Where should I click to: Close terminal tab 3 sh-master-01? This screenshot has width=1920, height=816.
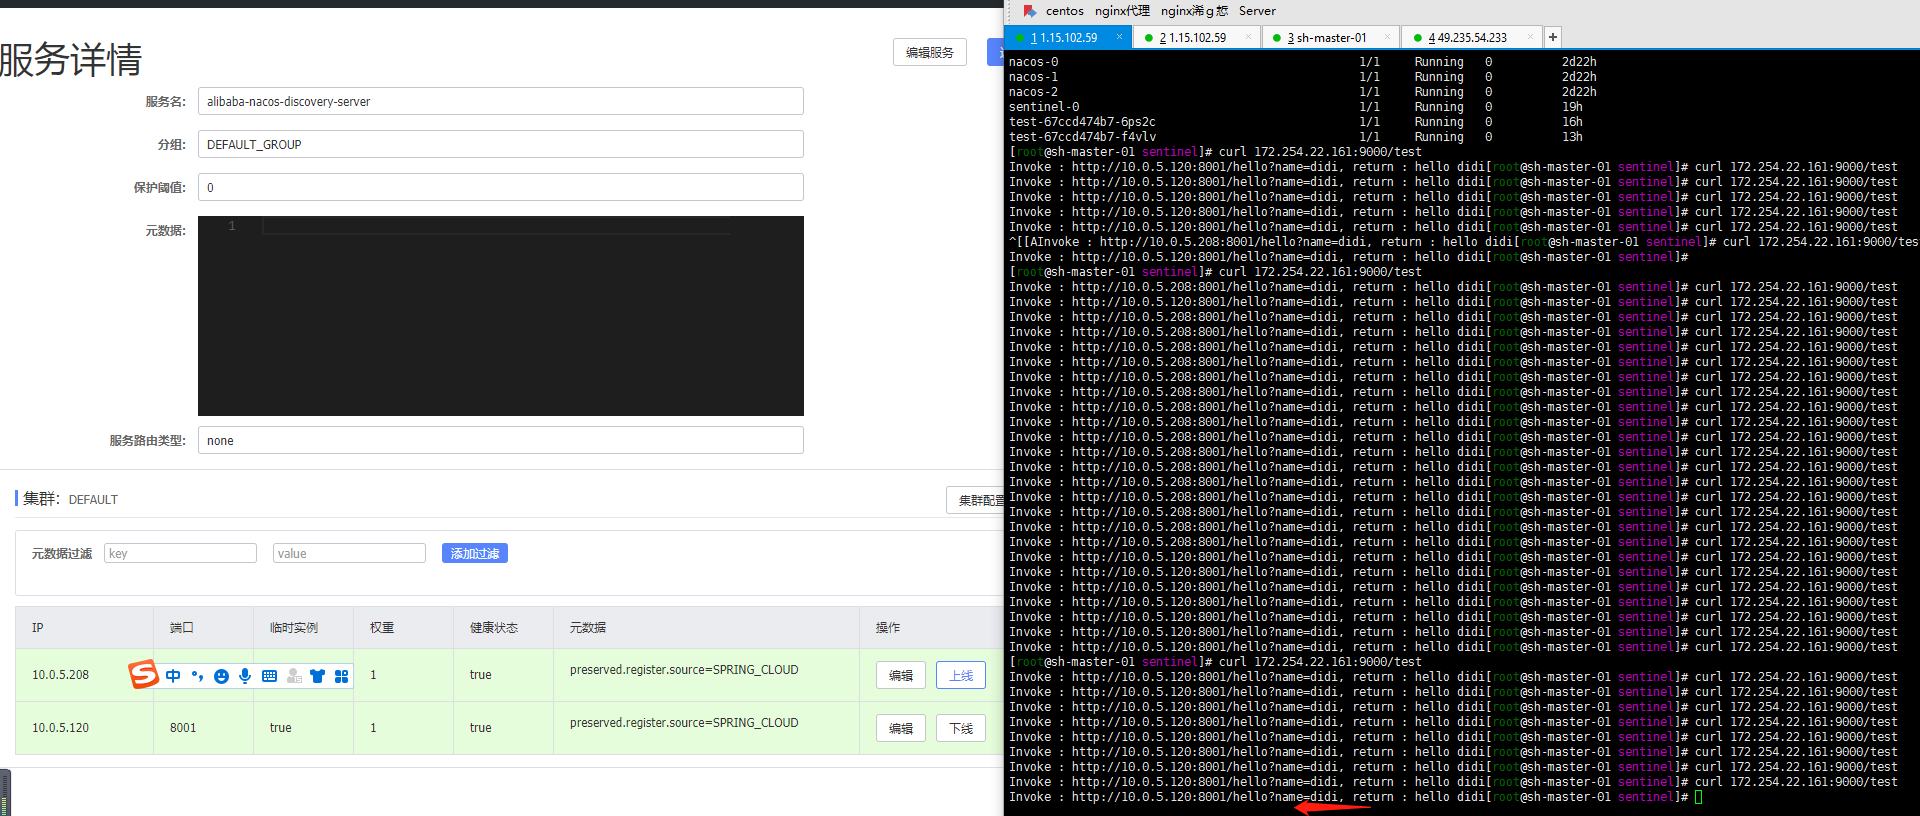pyautogui.click(x=1387, y=37)
